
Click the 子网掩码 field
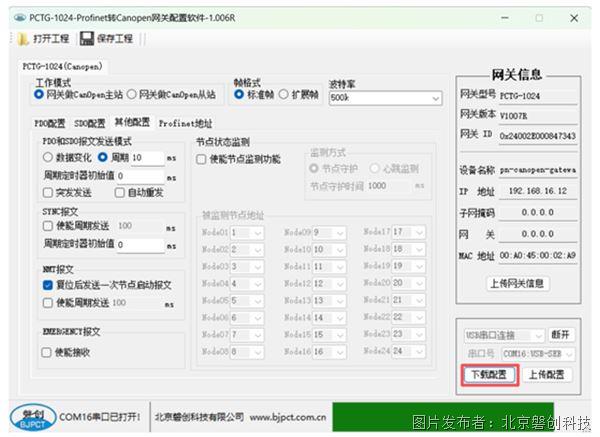(x=538, y=212)
